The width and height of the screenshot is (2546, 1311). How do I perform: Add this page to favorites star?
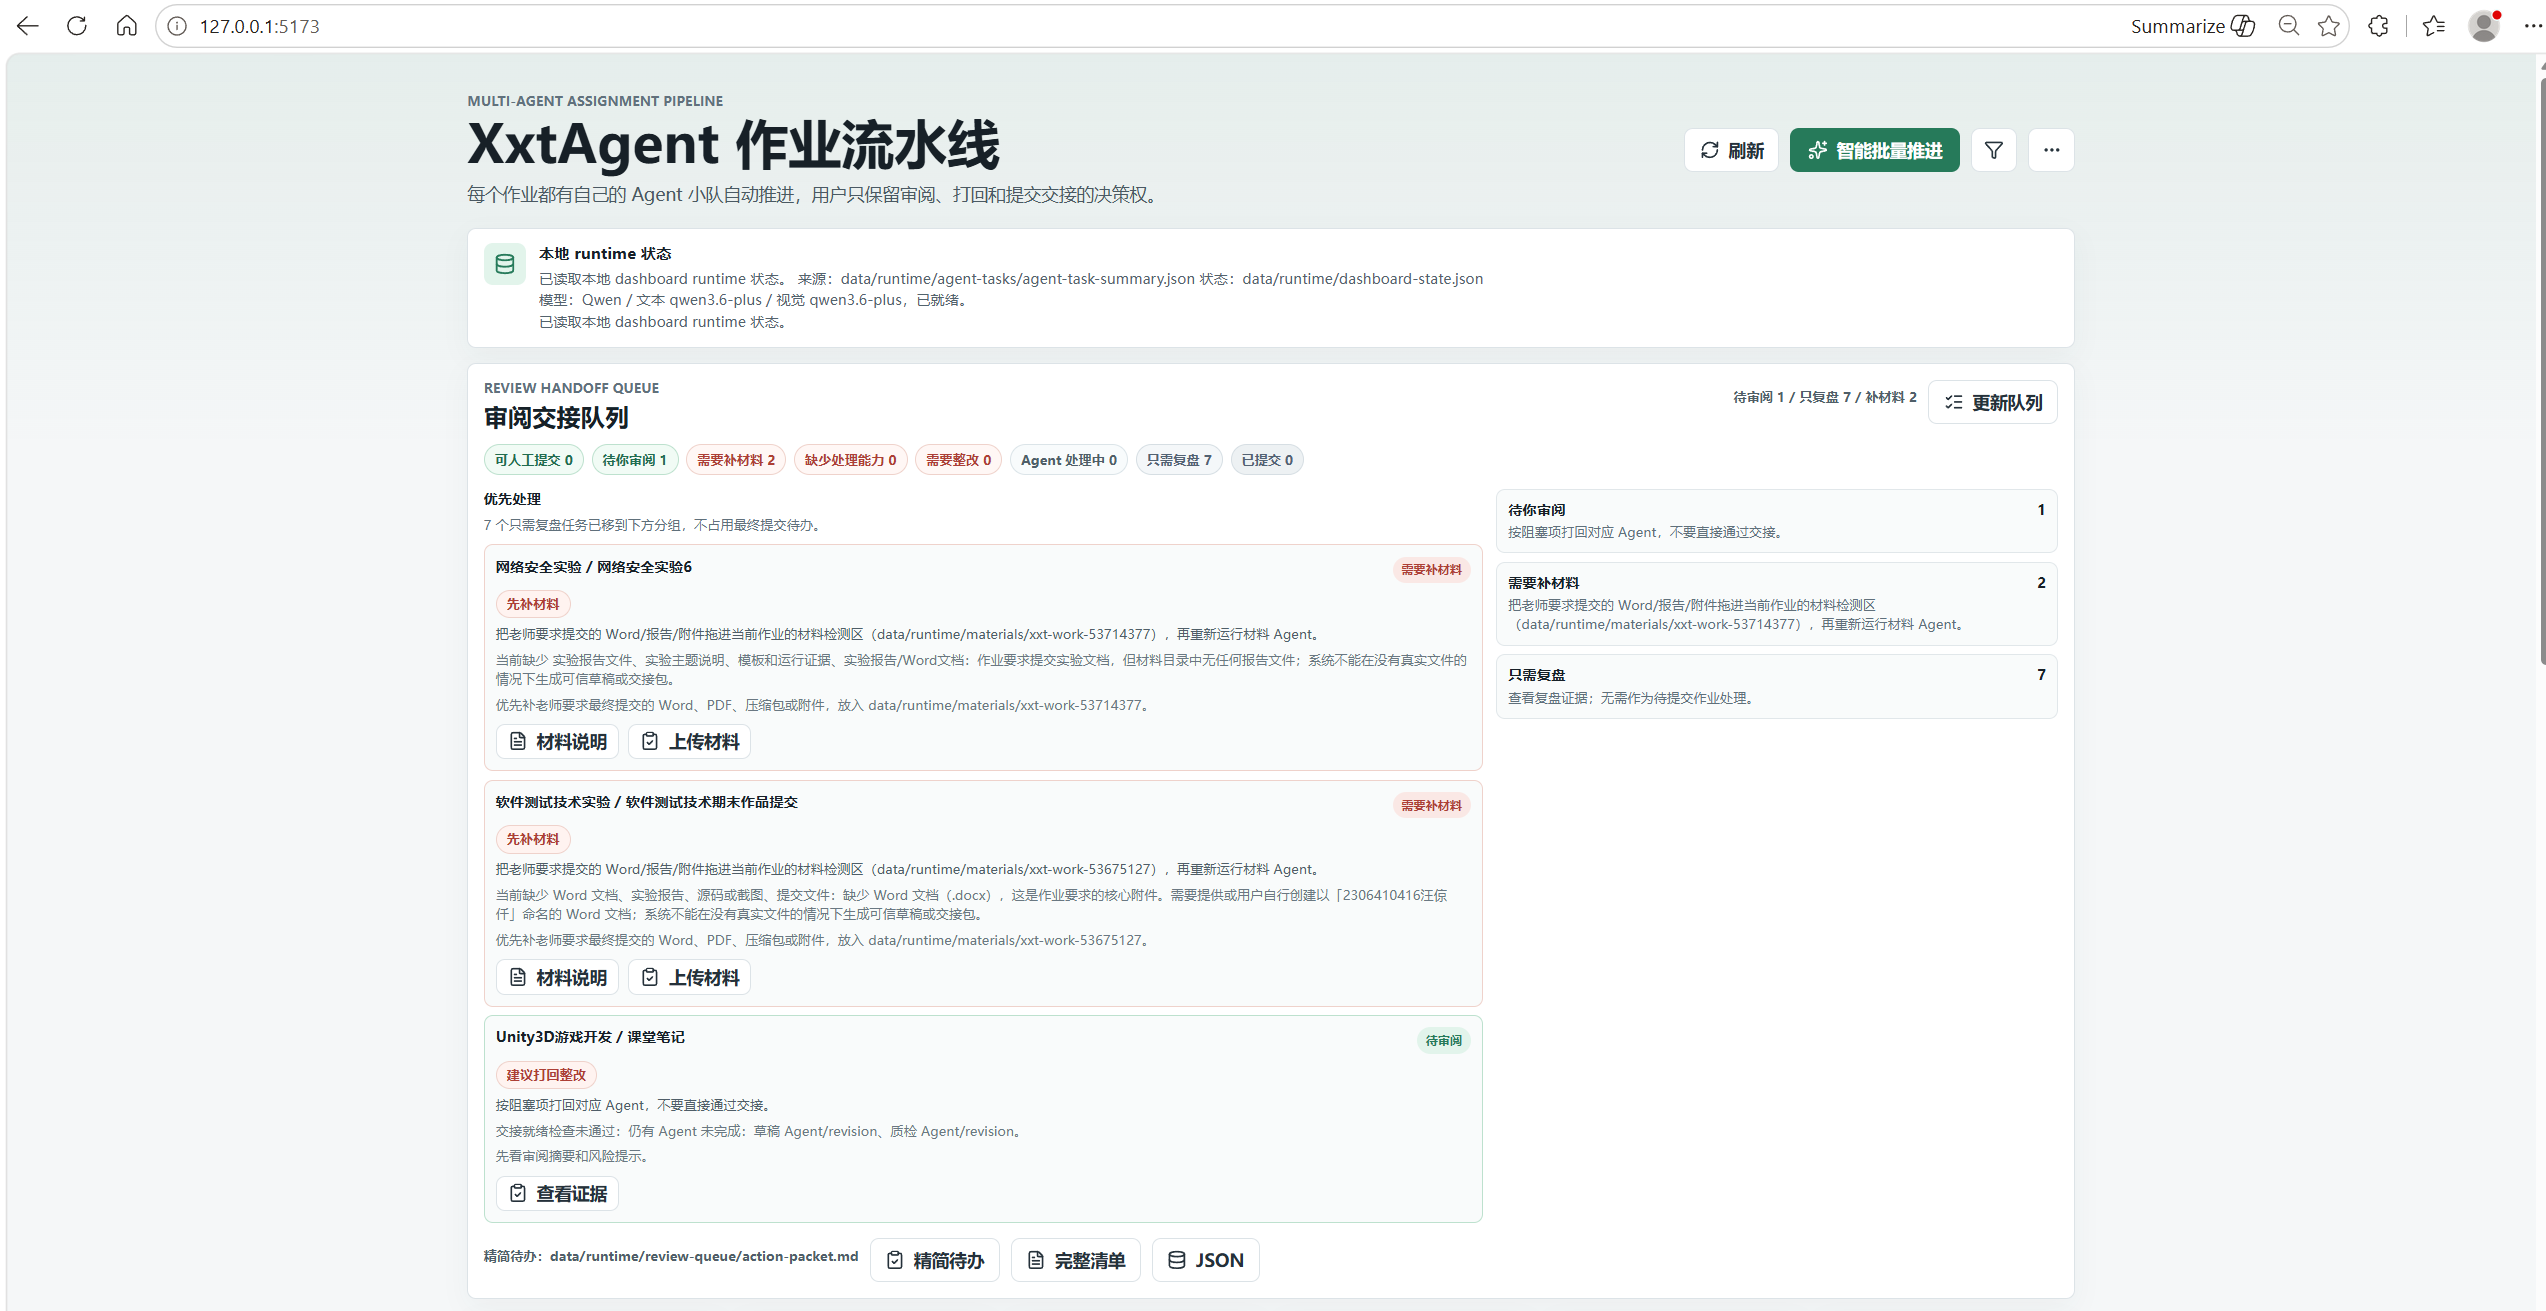[x=2329, y=26]
